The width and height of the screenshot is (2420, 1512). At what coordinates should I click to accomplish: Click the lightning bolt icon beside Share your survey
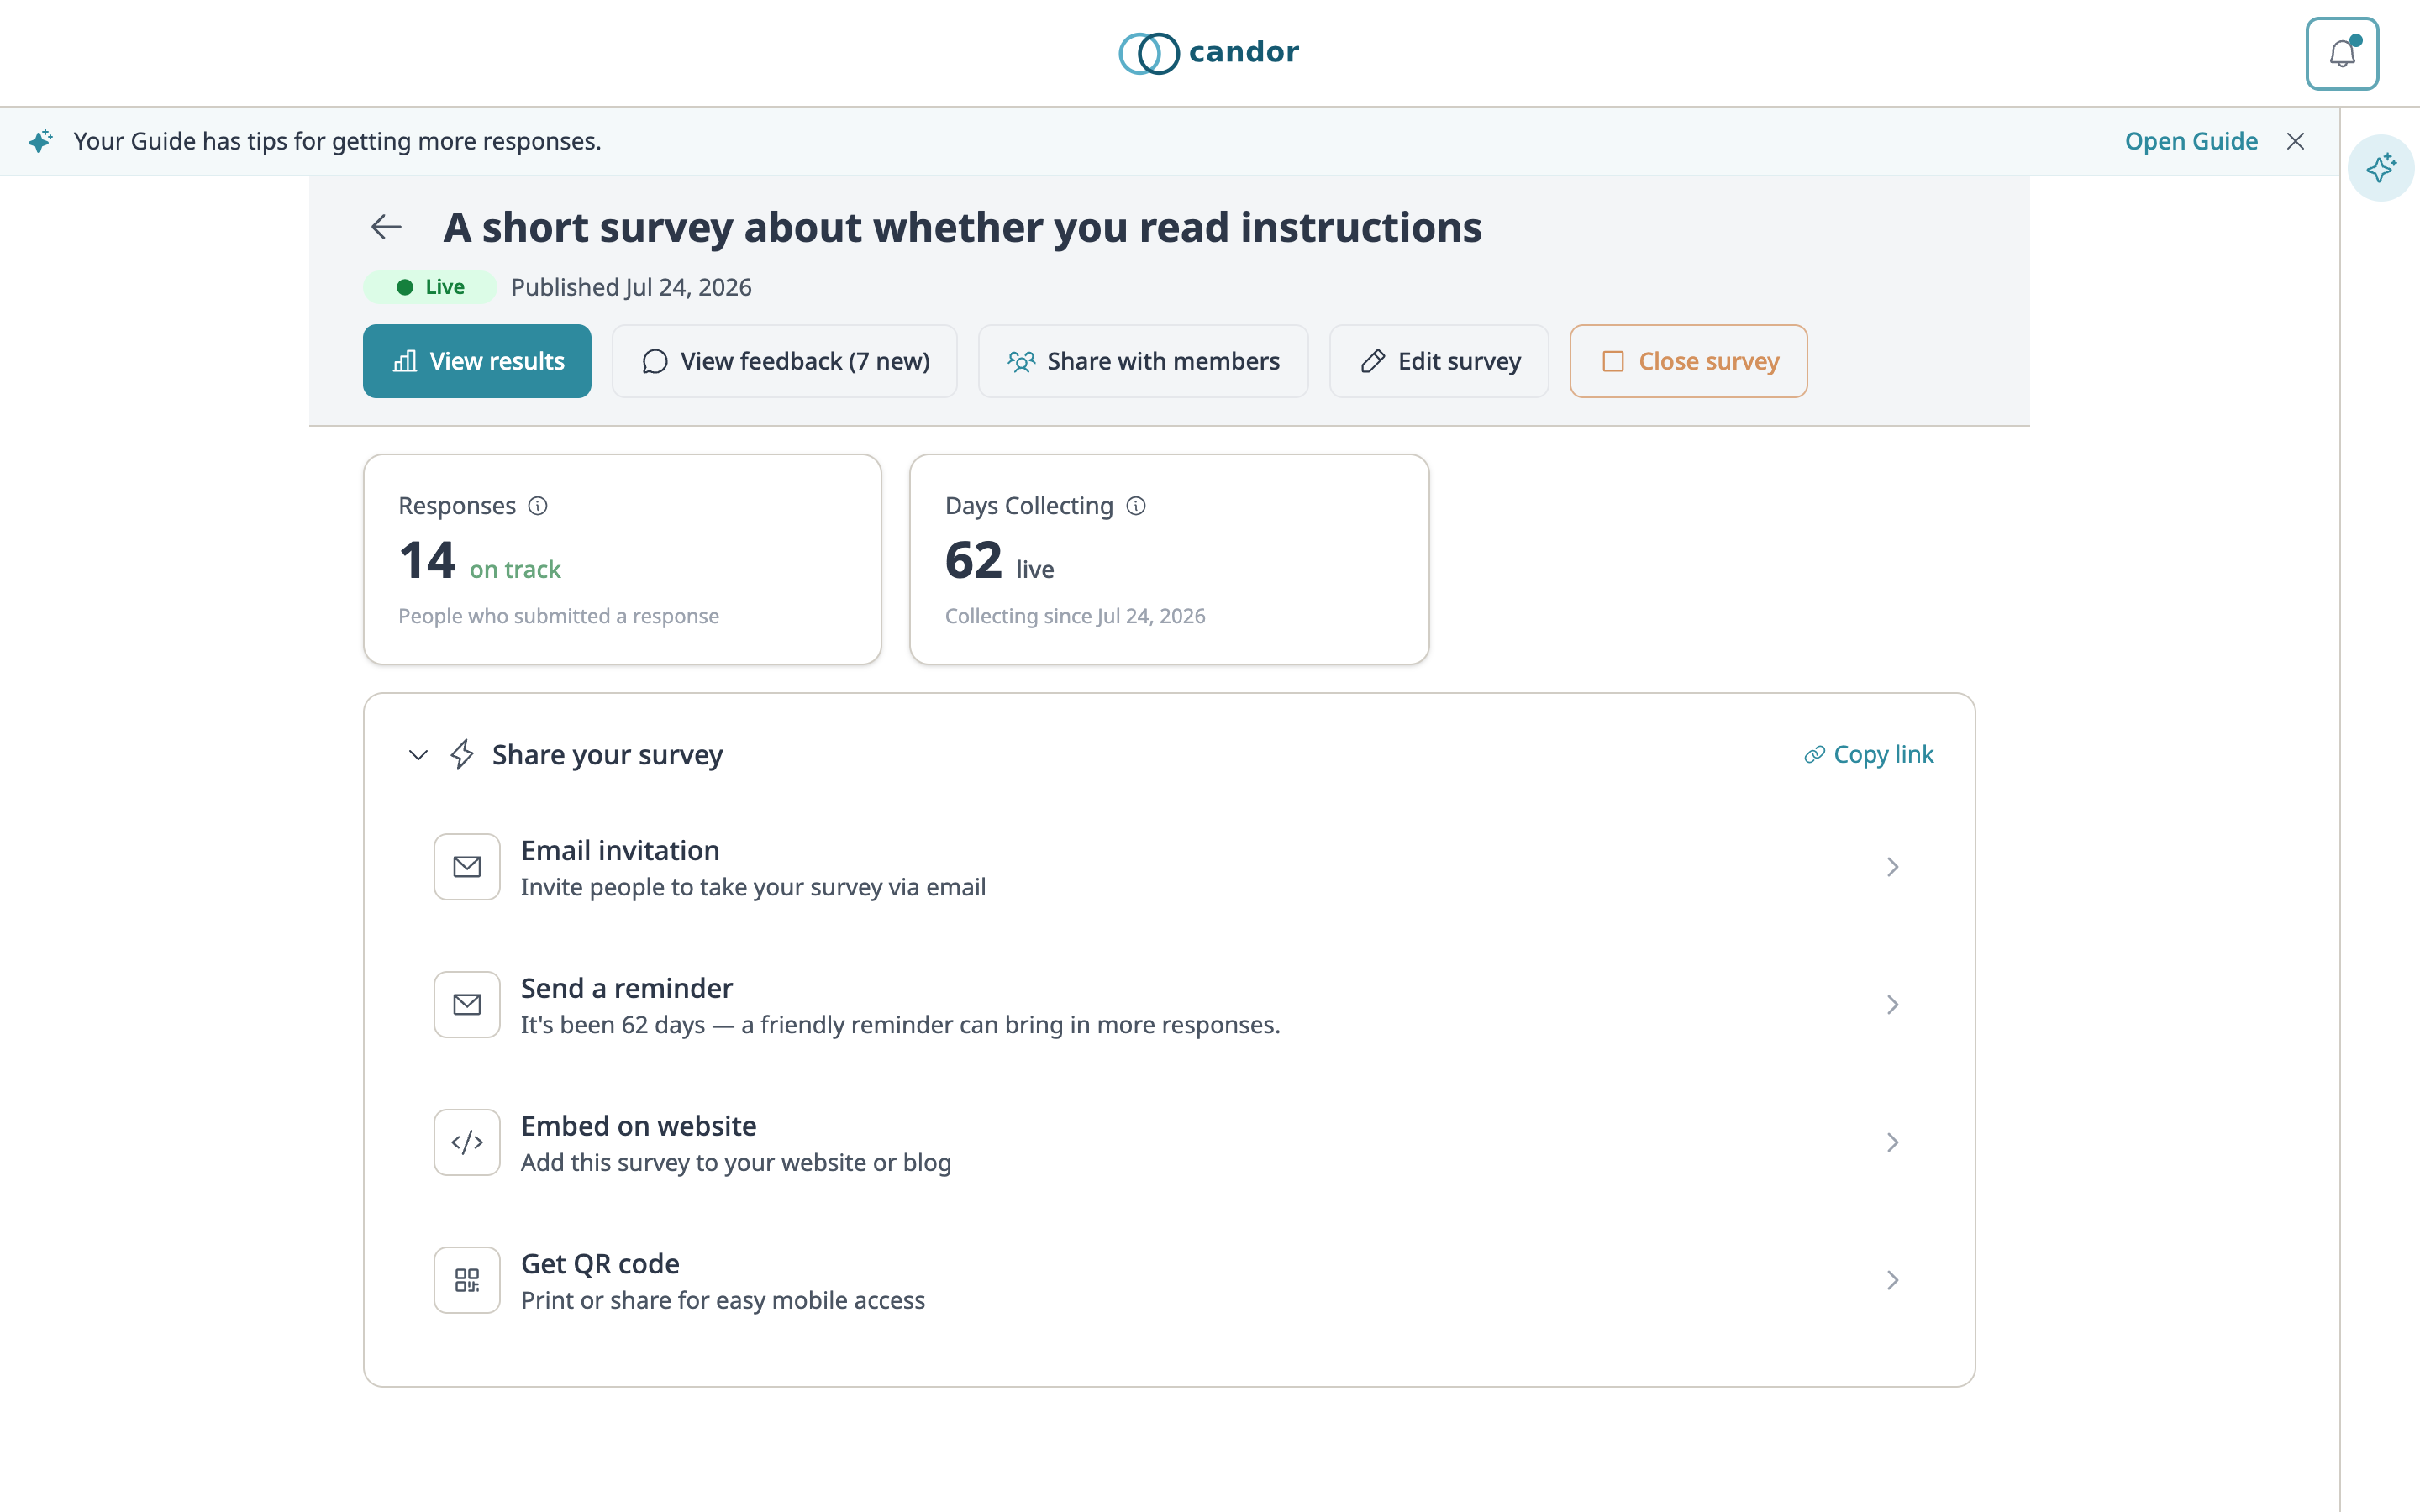click(x=462, y=755)
